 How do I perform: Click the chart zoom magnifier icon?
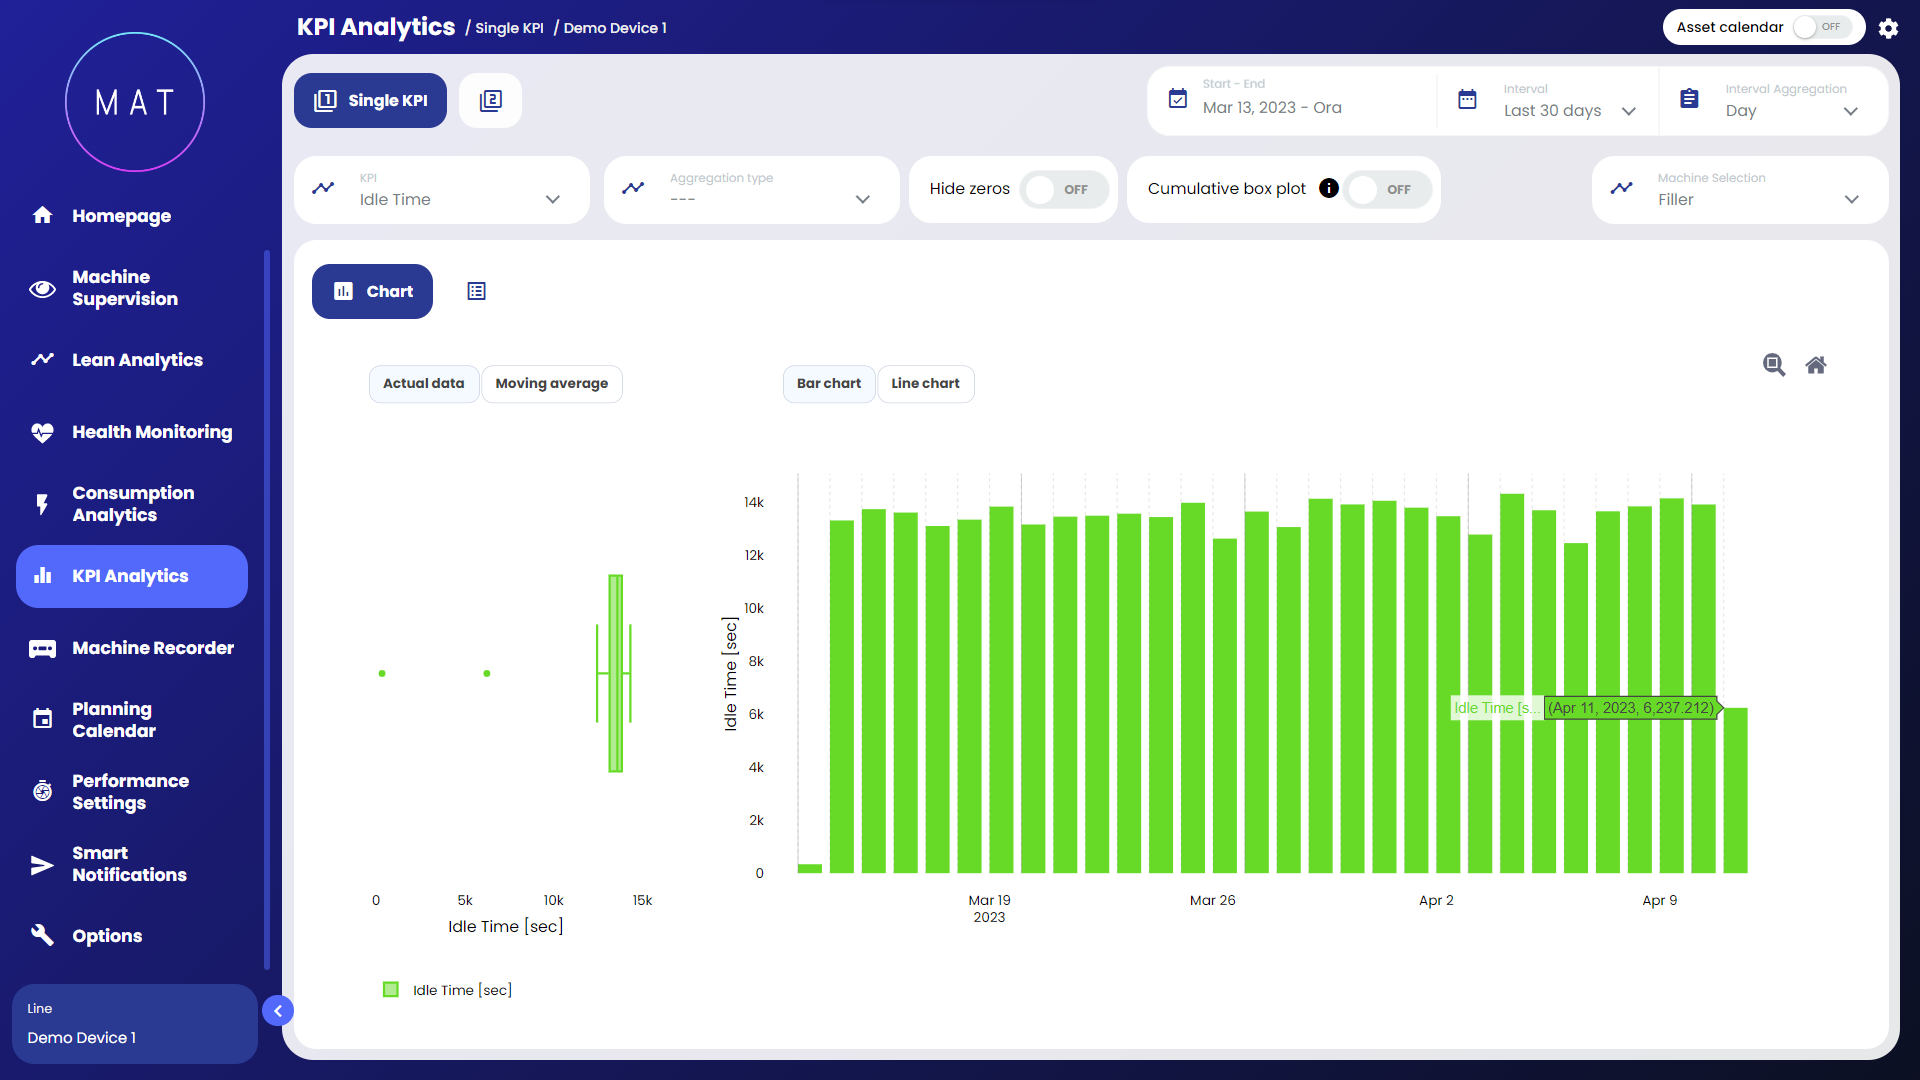1774,365
